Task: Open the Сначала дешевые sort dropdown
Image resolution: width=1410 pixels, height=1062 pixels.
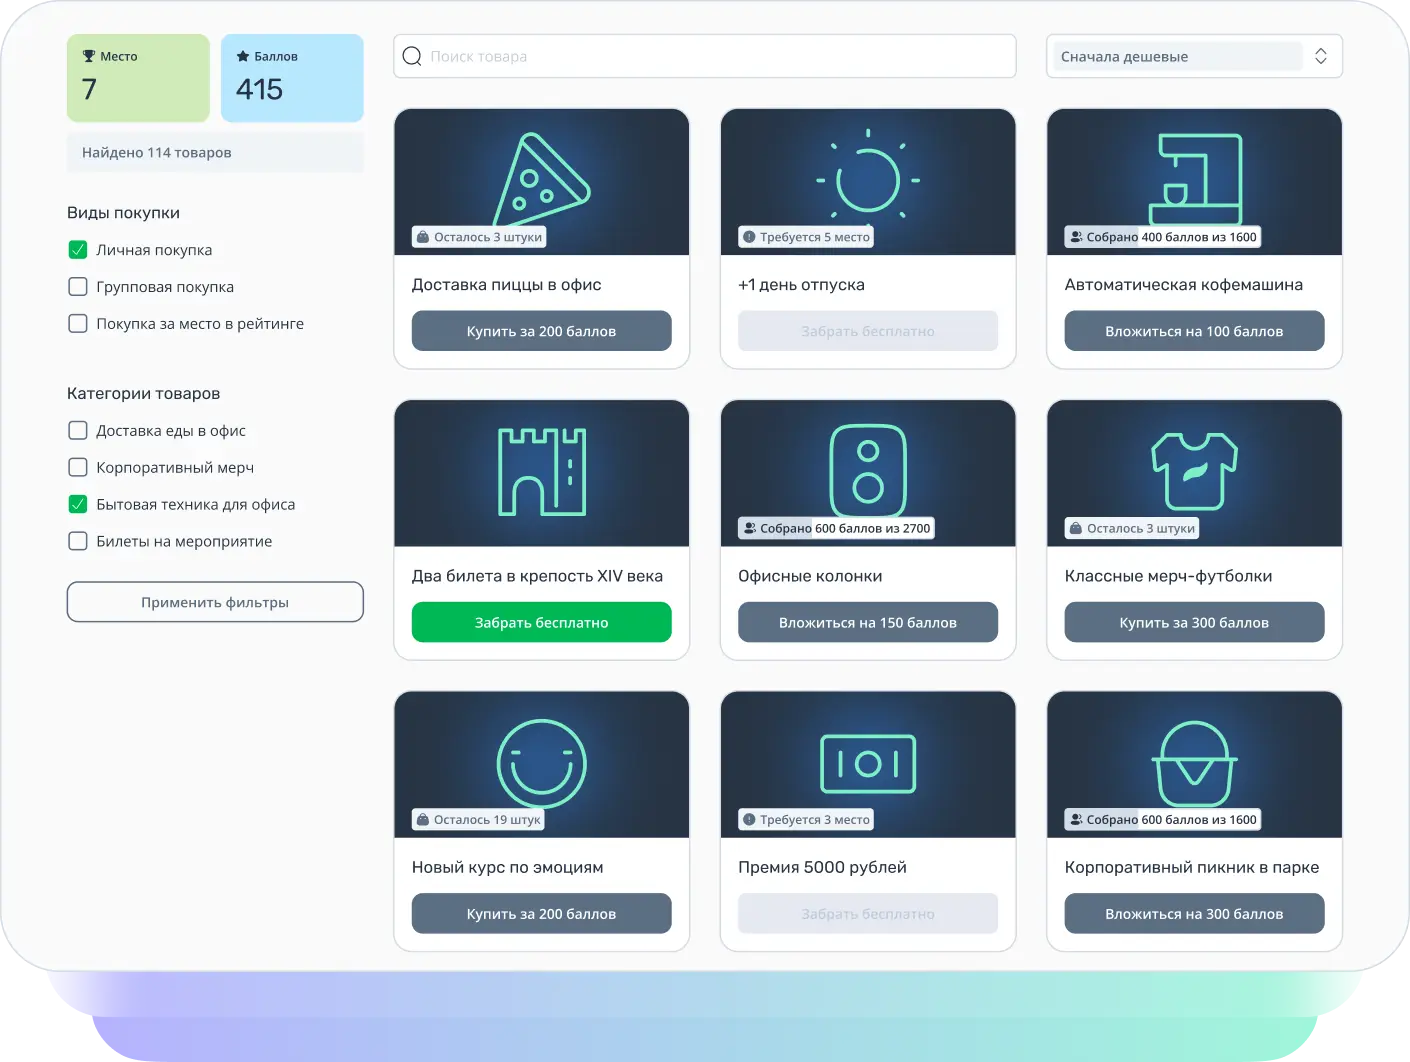Action: click(x=1194, y=56)
